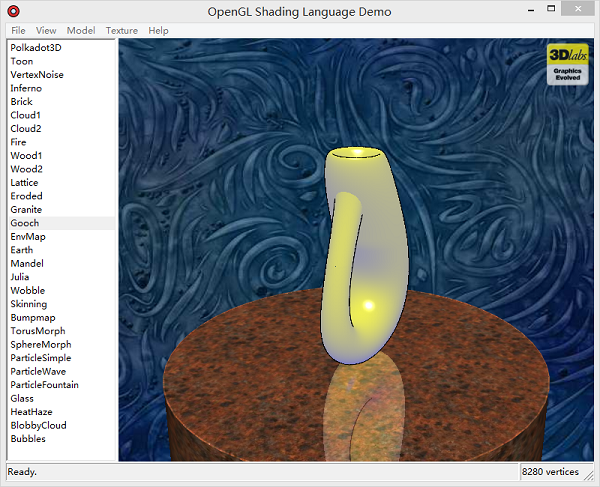Open the View menu
The image size is (600, 487).
[46, 31]
